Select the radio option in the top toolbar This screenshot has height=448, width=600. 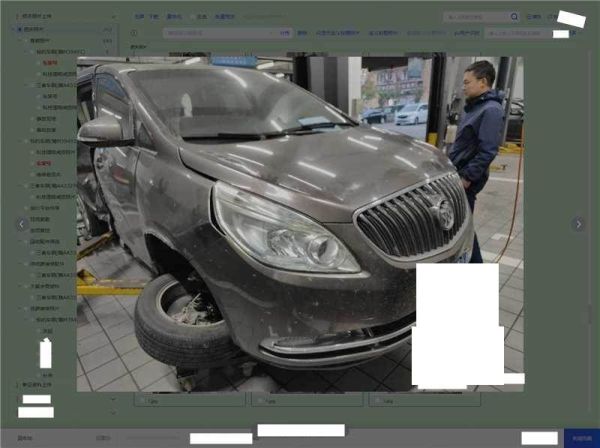pos(191,17)
